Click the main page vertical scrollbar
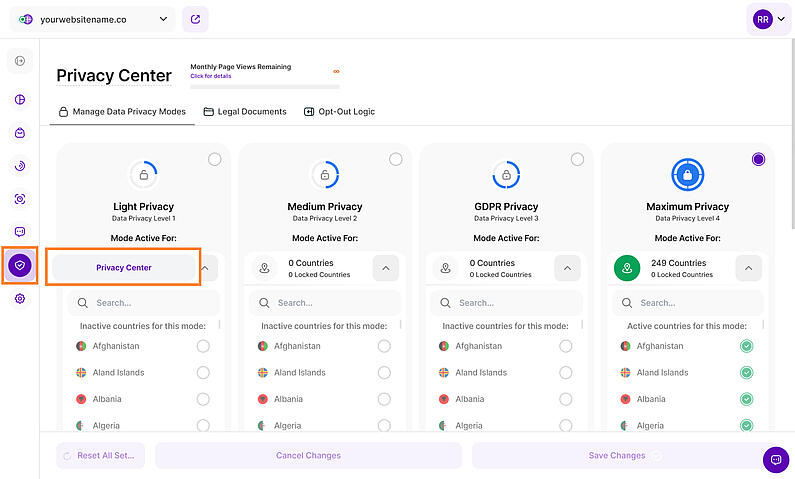 click(792, 134)
